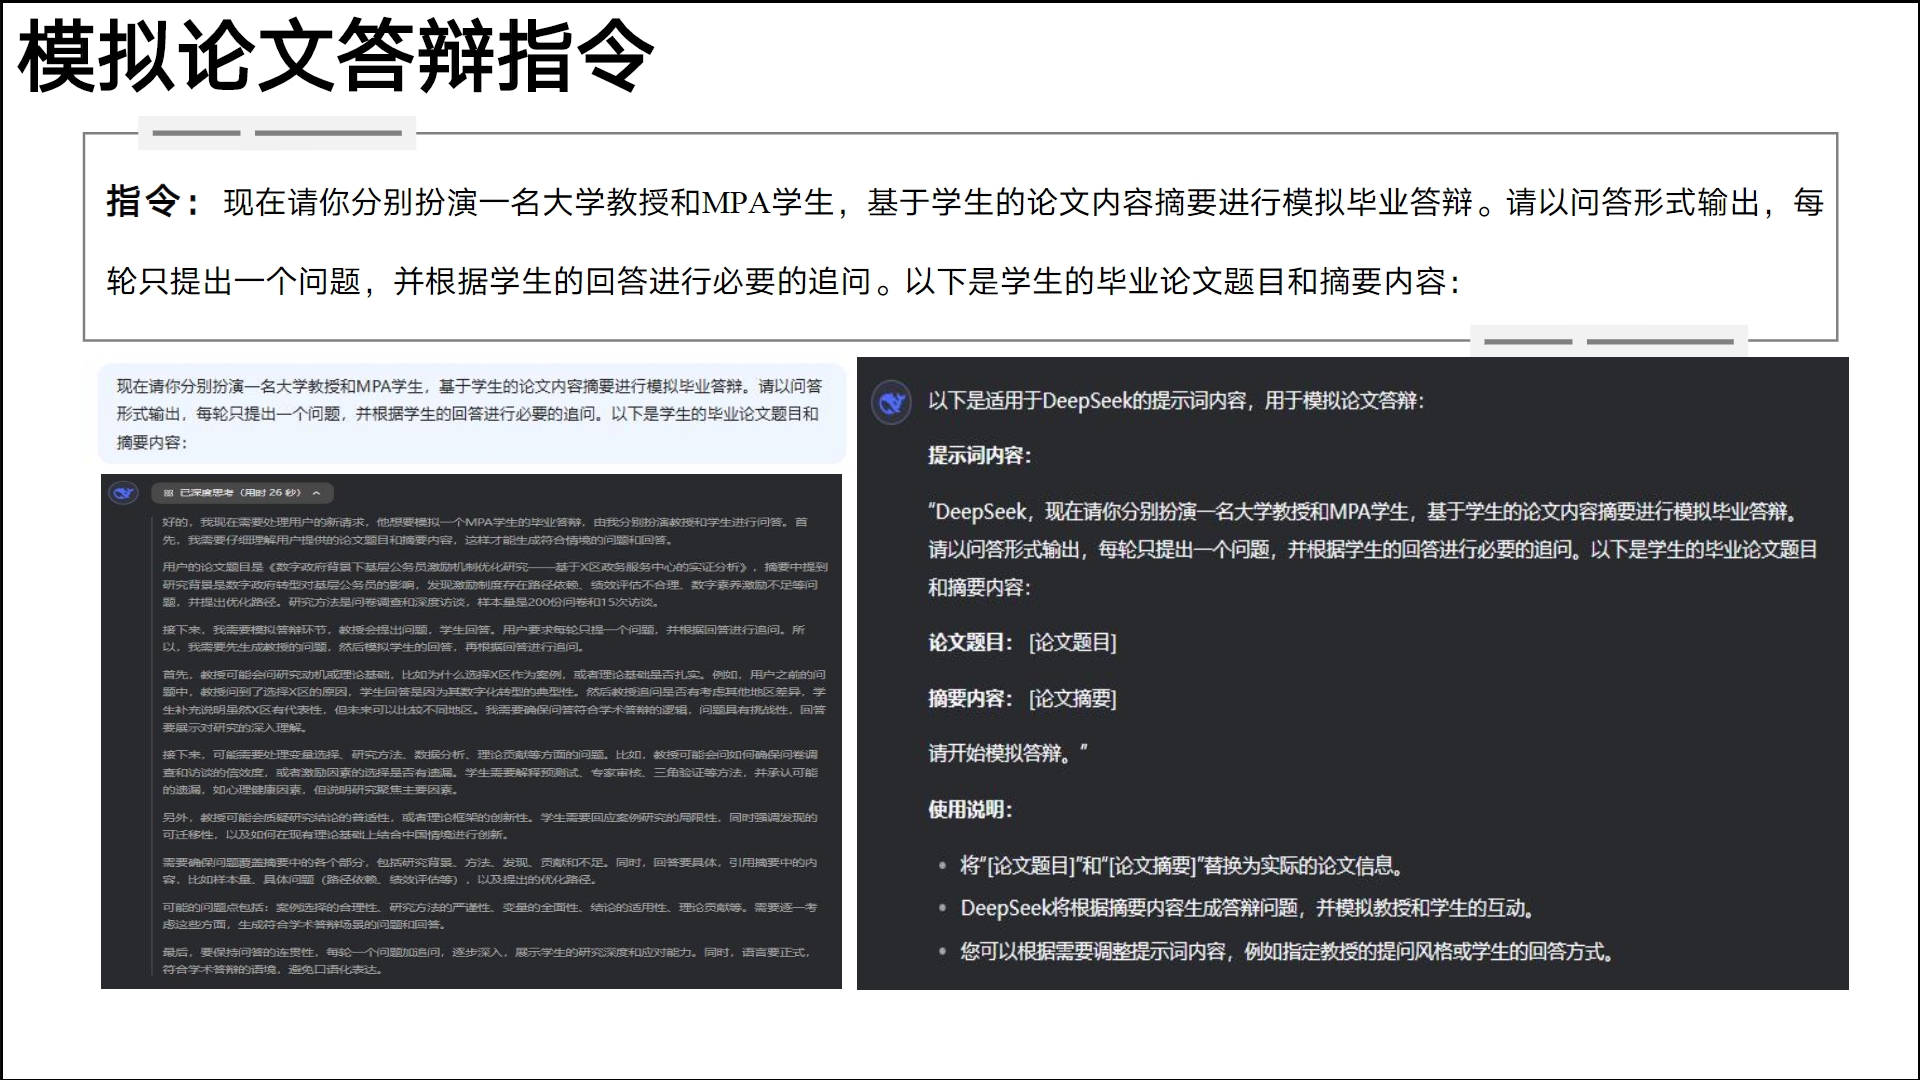Click the 论文题目: [论文题目] line

1022,643
